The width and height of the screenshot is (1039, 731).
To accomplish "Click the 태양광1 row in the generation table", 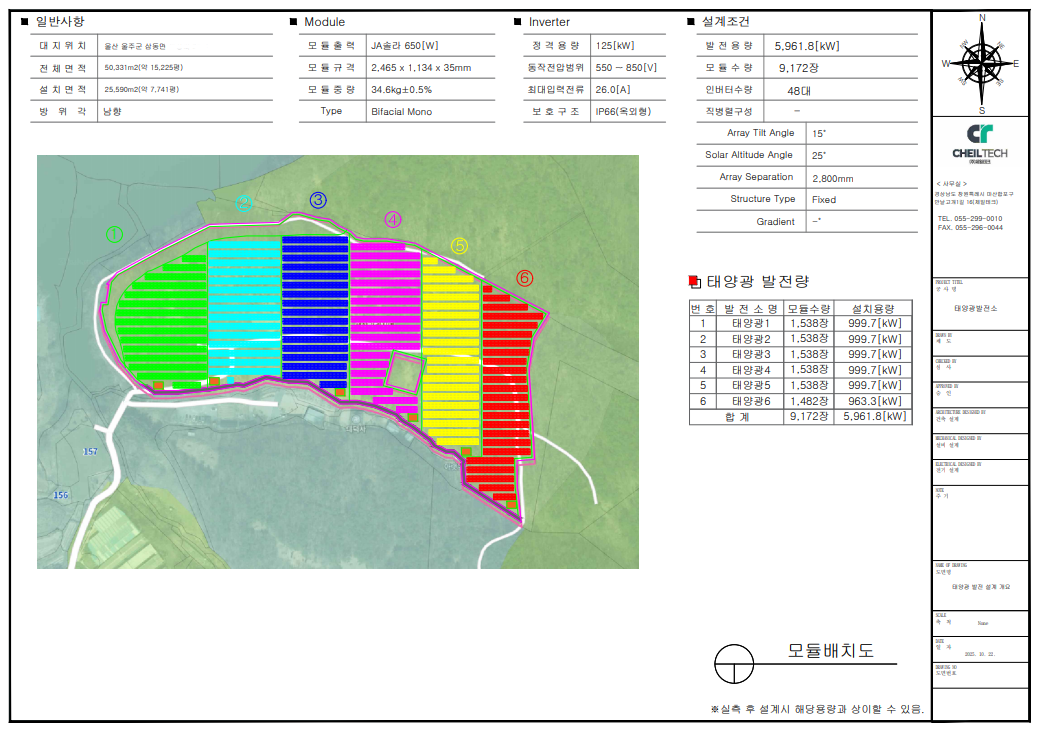I will coord(751,323).
